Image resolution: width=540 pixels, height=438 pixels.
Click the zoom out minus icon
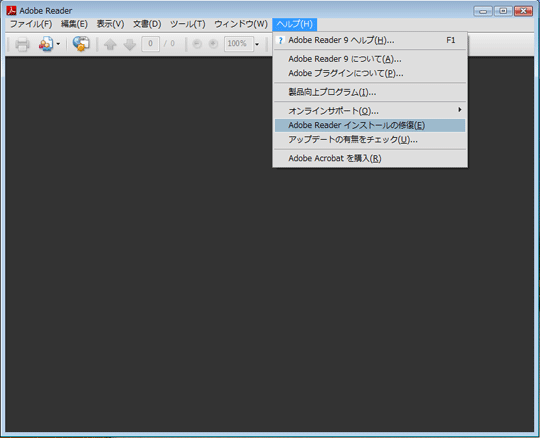pyautogui.click(x=197, y=44)
